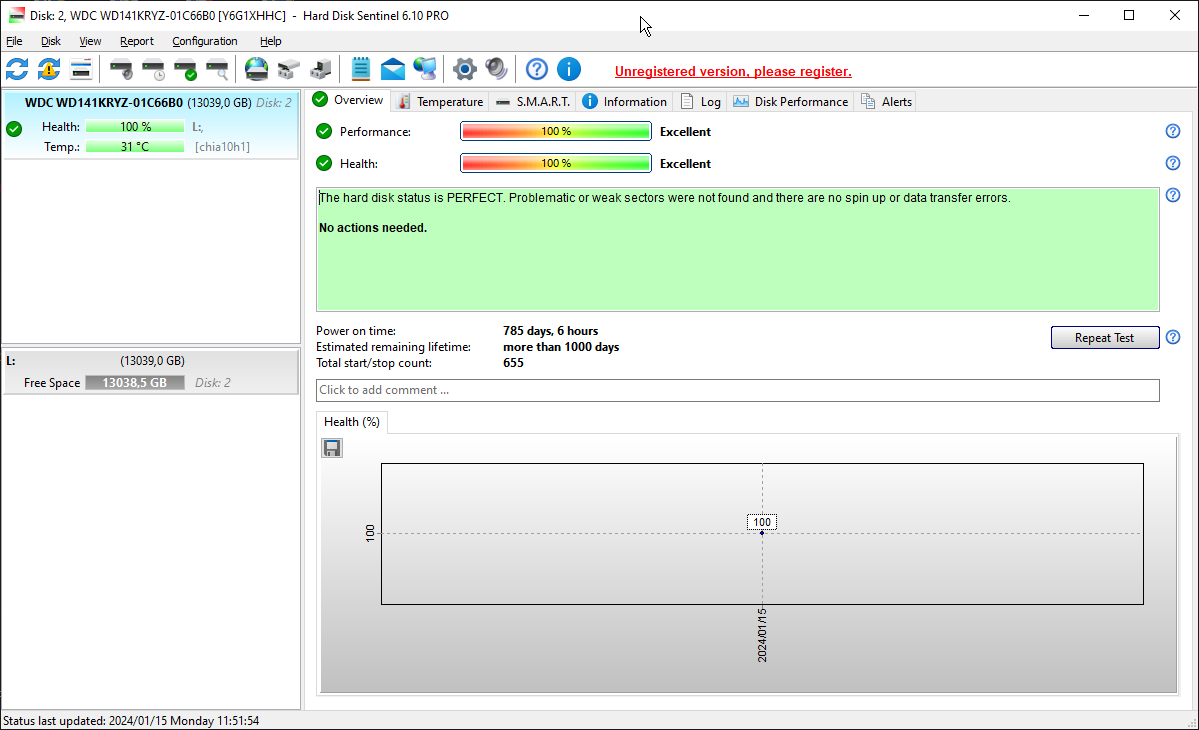Click the blue info about toolbar icon
The width and height of the screenshot is (1199, 730).
(x=569, y=70)
